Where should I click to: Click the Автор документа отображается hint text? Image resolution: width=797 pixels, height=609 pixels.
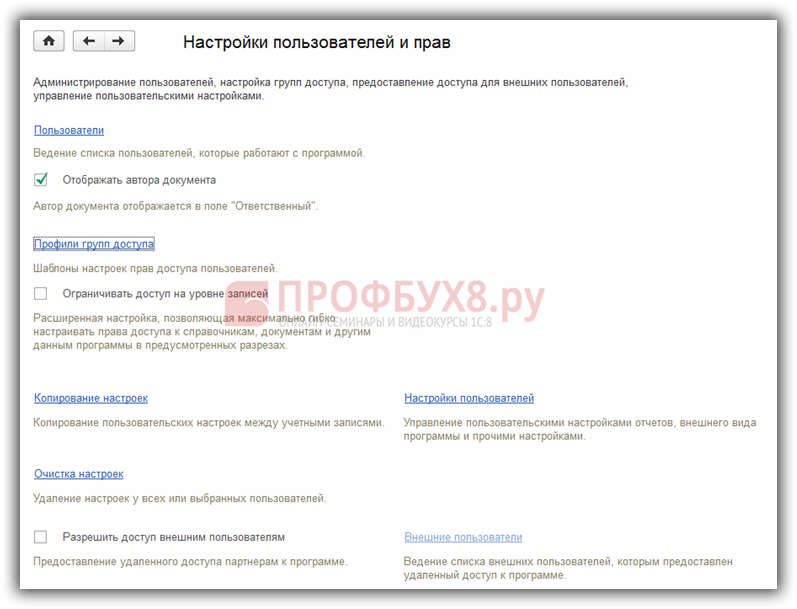[176, 205]
